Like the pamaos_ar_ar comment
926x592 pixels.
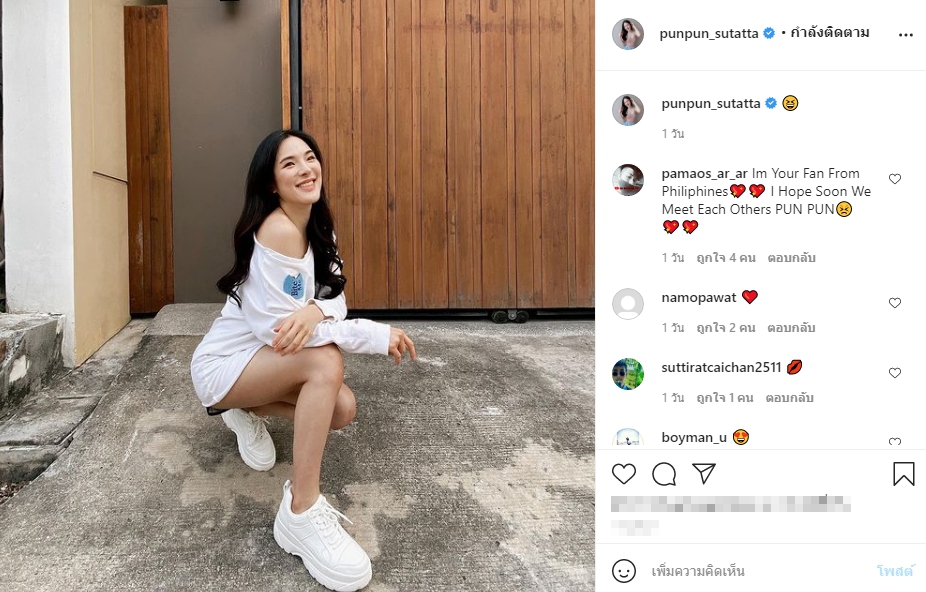(895, 179)
